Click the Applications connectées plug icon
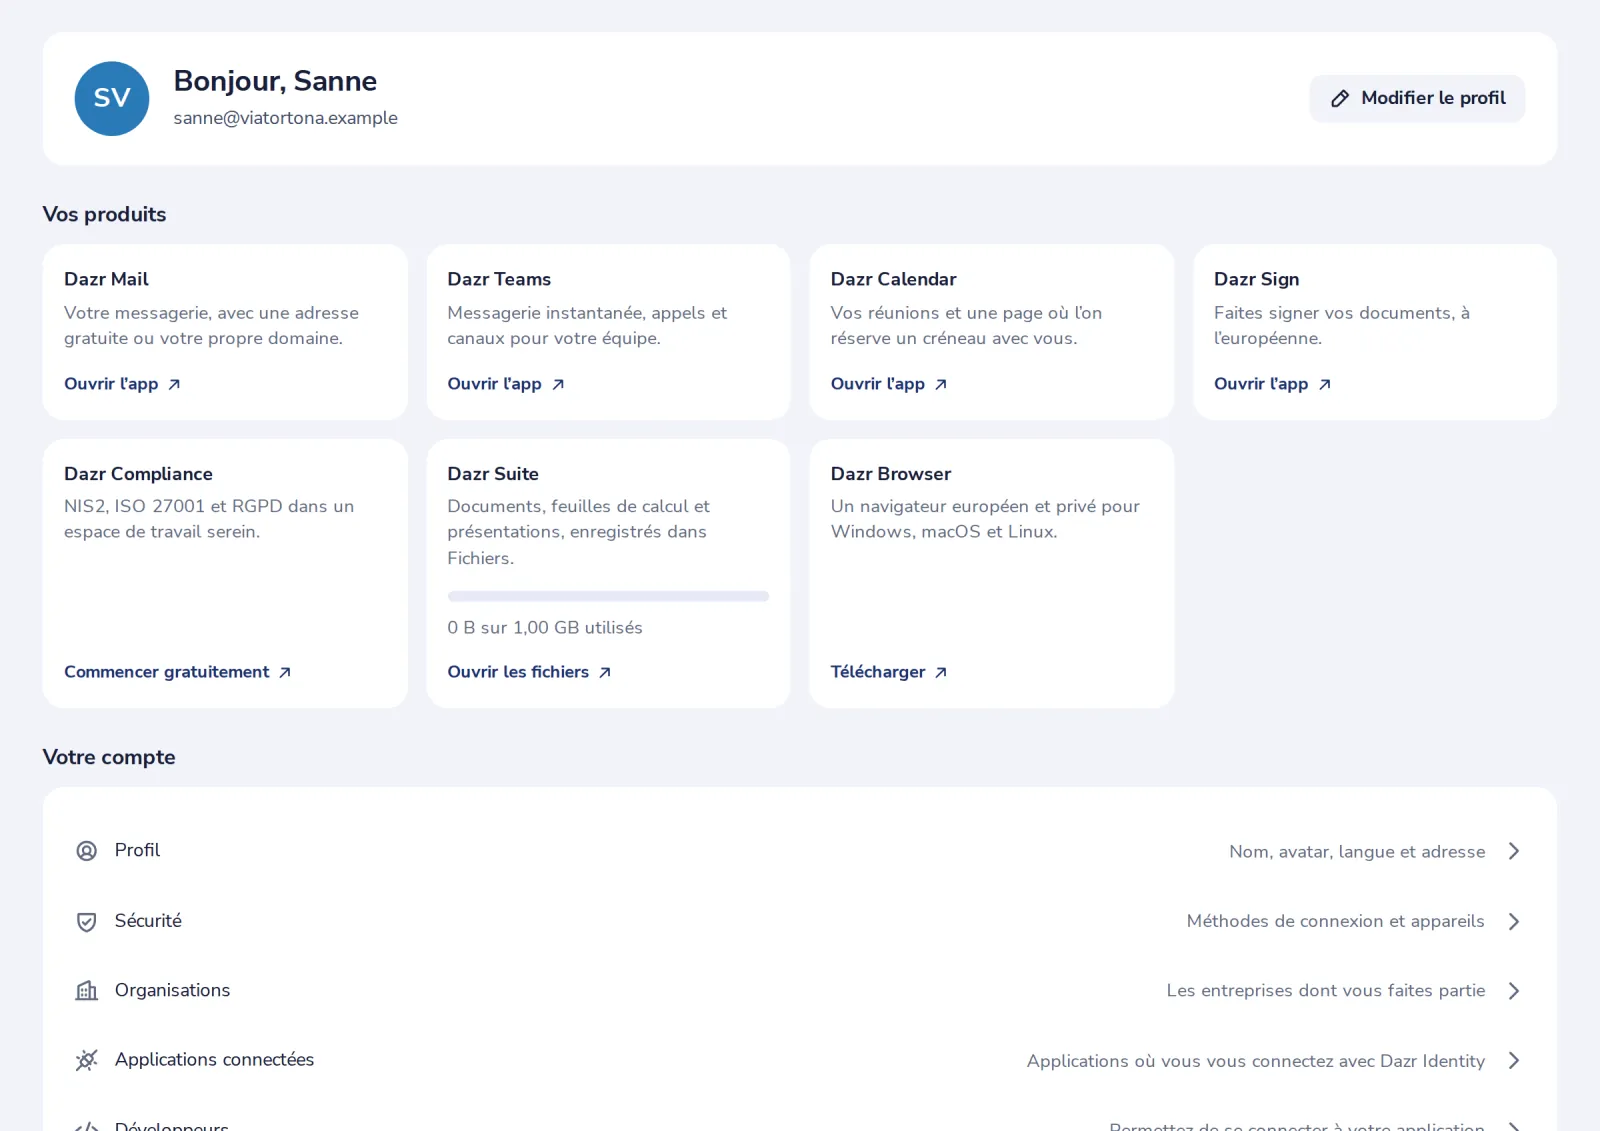Screen dimensions: 1600x1131 87,1060
